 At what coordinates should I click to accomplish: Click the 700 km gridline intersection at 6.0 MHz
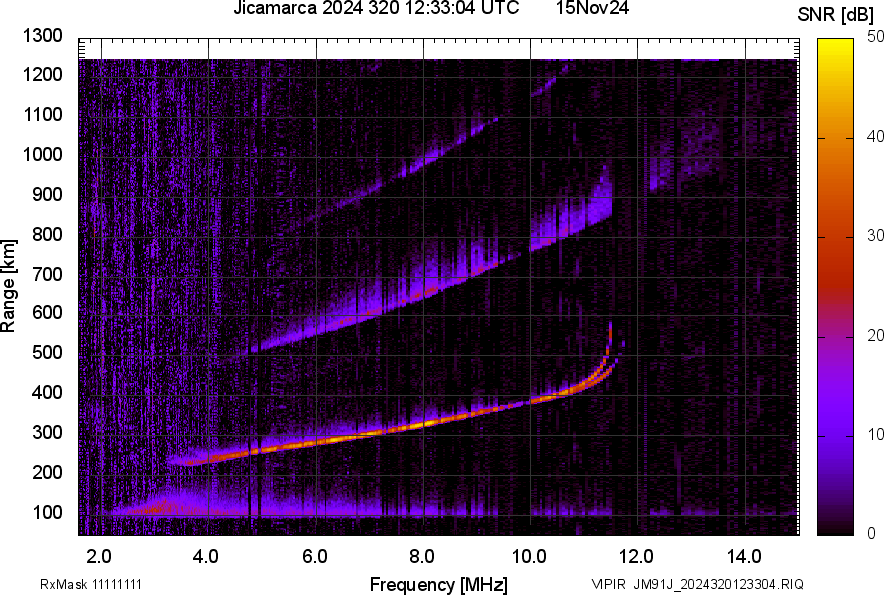point(317,276)
